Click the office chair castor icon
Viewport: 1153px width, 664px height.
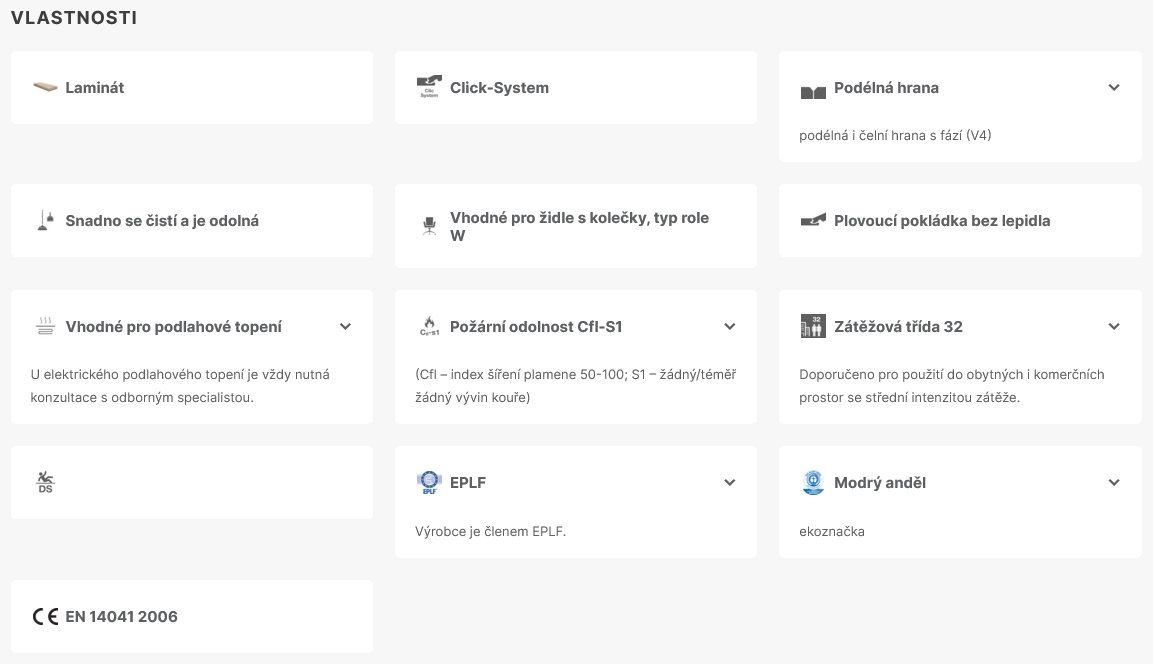click(429, 226)
